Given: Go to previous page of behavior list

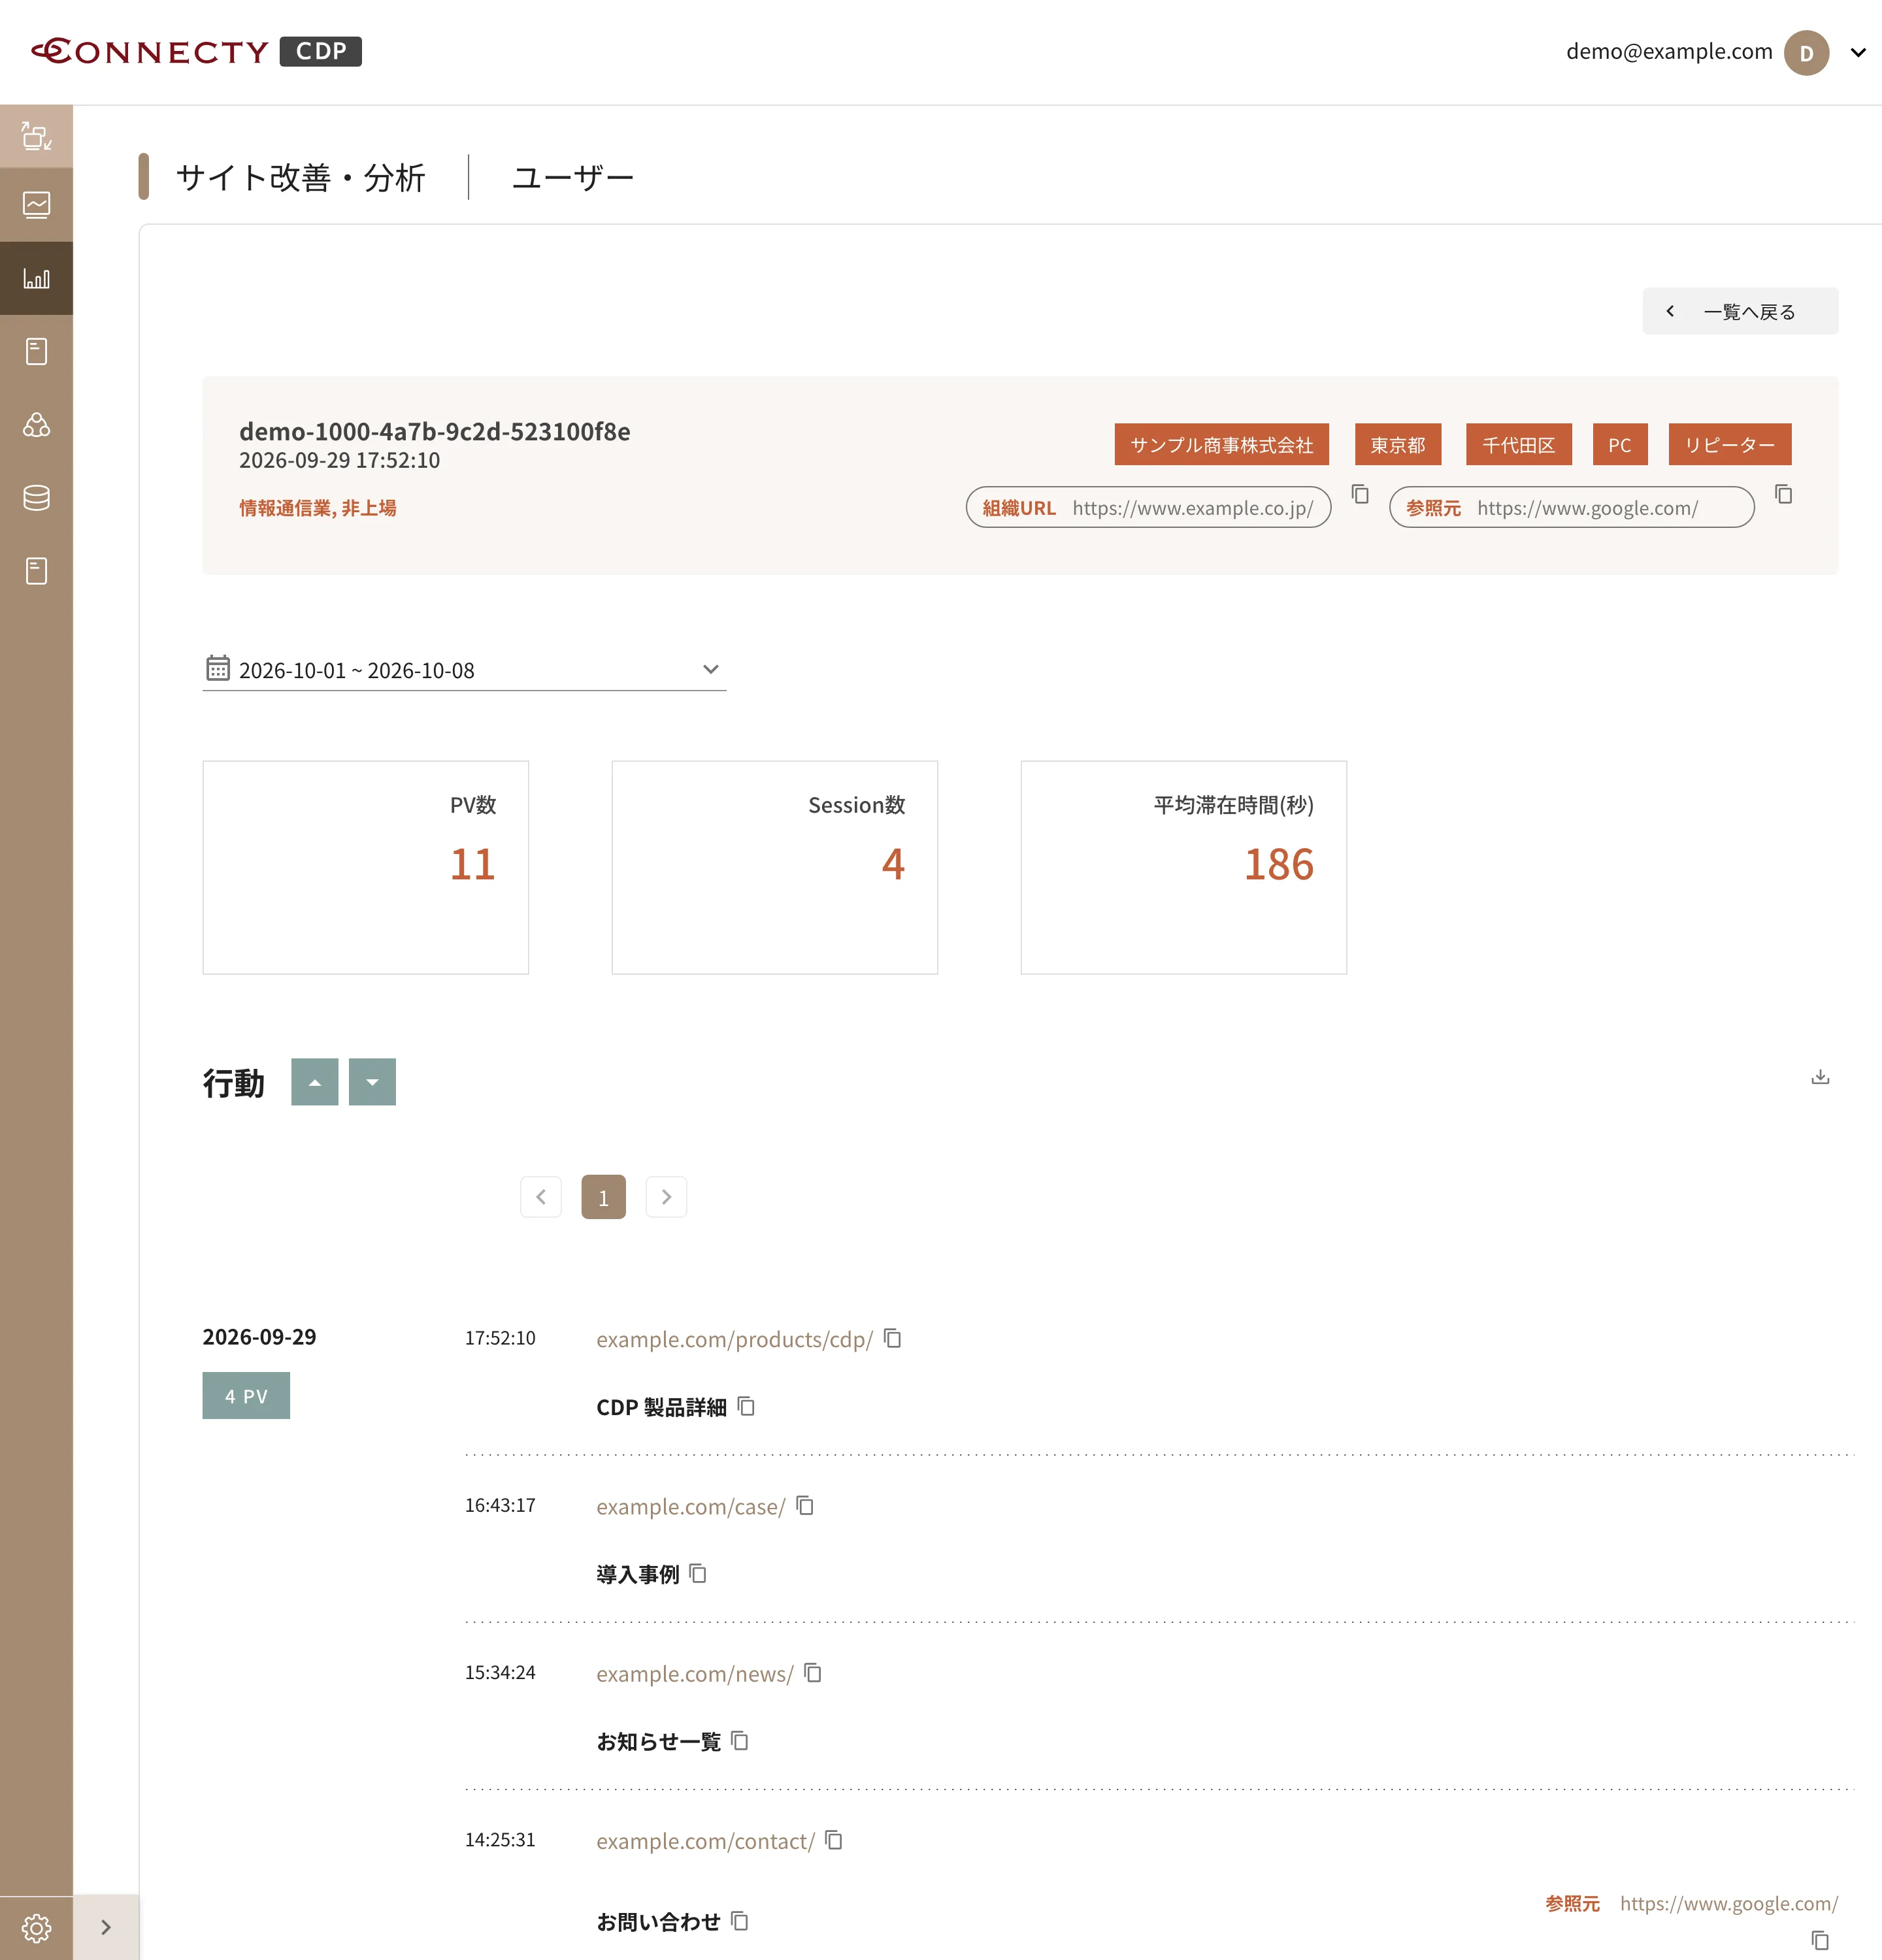Looking at the screenshot, I should point(541,1197).
